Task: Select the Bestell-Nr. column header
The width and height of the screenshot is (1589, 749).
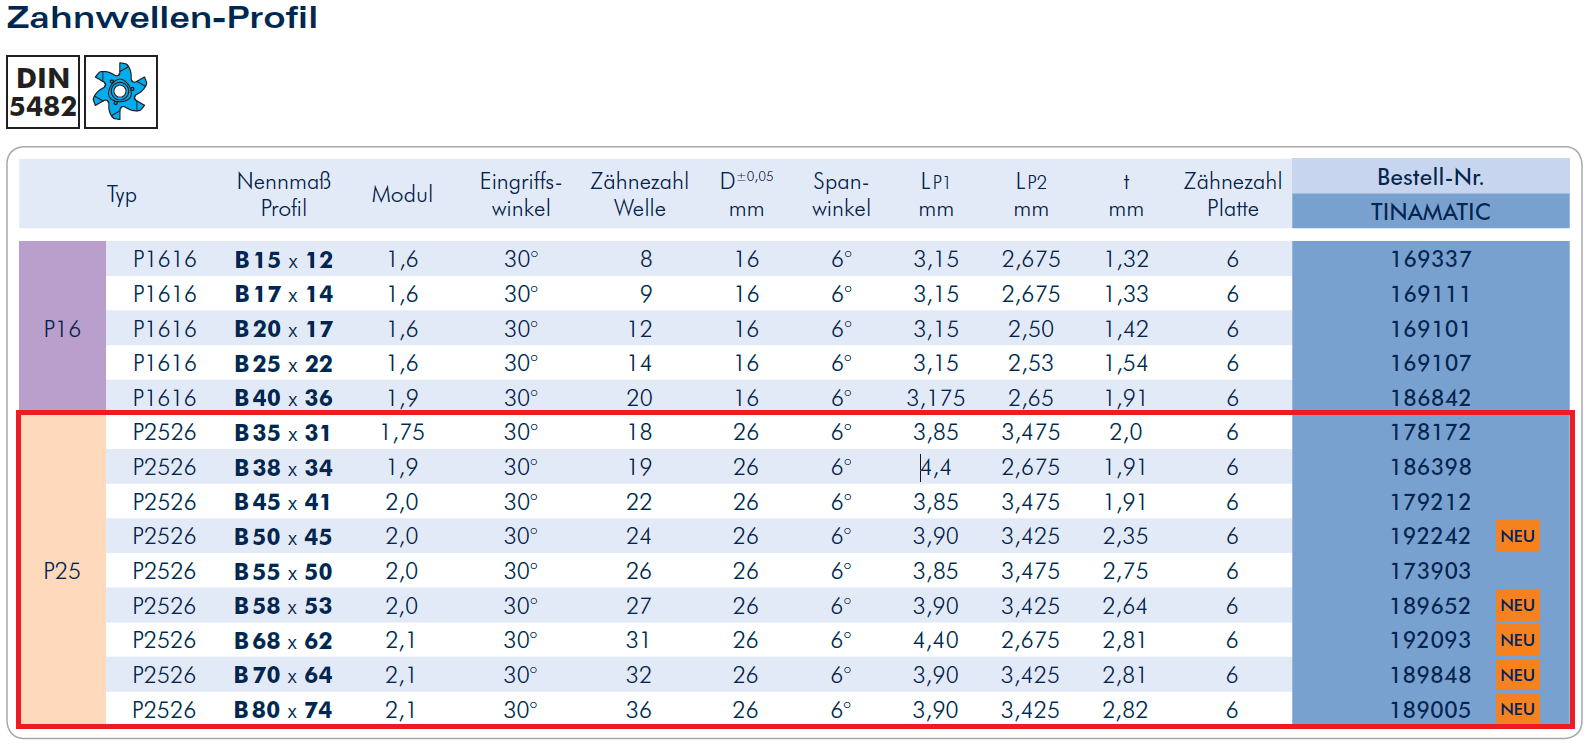Action: click(1430, 177)
